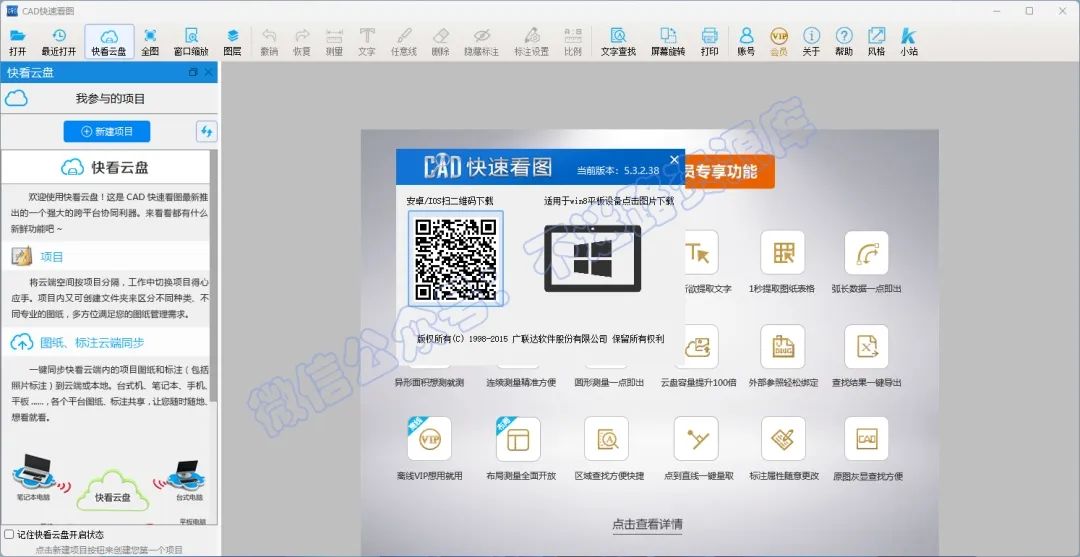
Task: Select the 窗口缩放 window zoom tool
Action: click(x=191, y=42)
